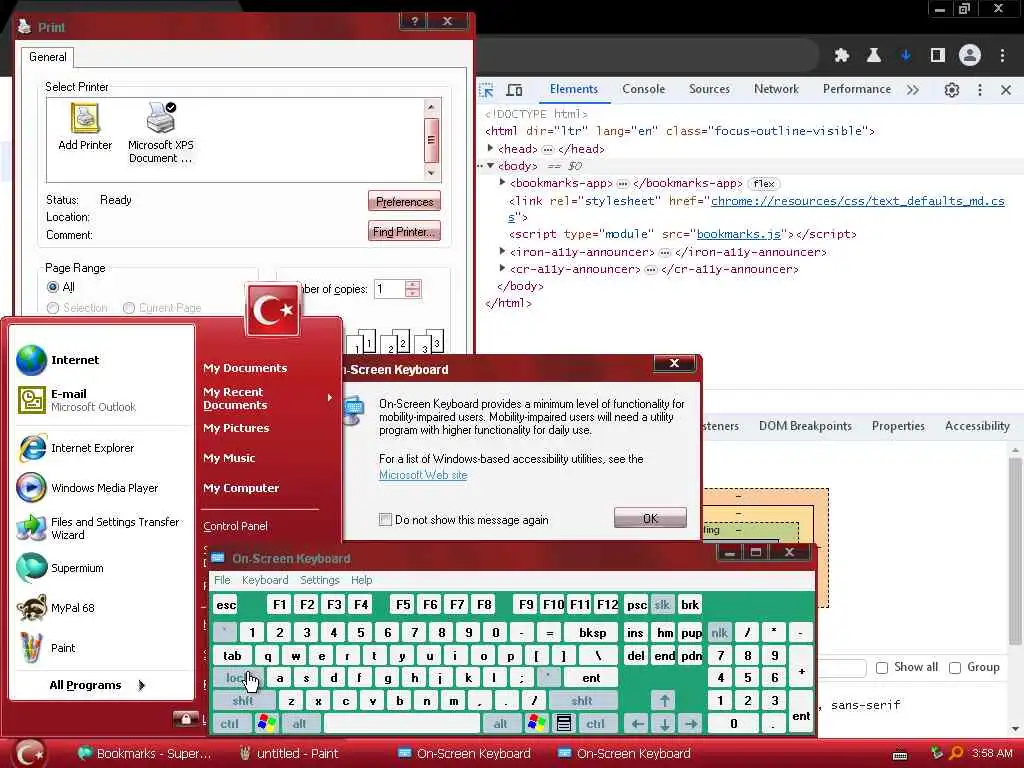Screen dimensions: 1024x768
Task: Click the application menu key on keyboard
Action: pyautogui.click(x=564, y=723)
